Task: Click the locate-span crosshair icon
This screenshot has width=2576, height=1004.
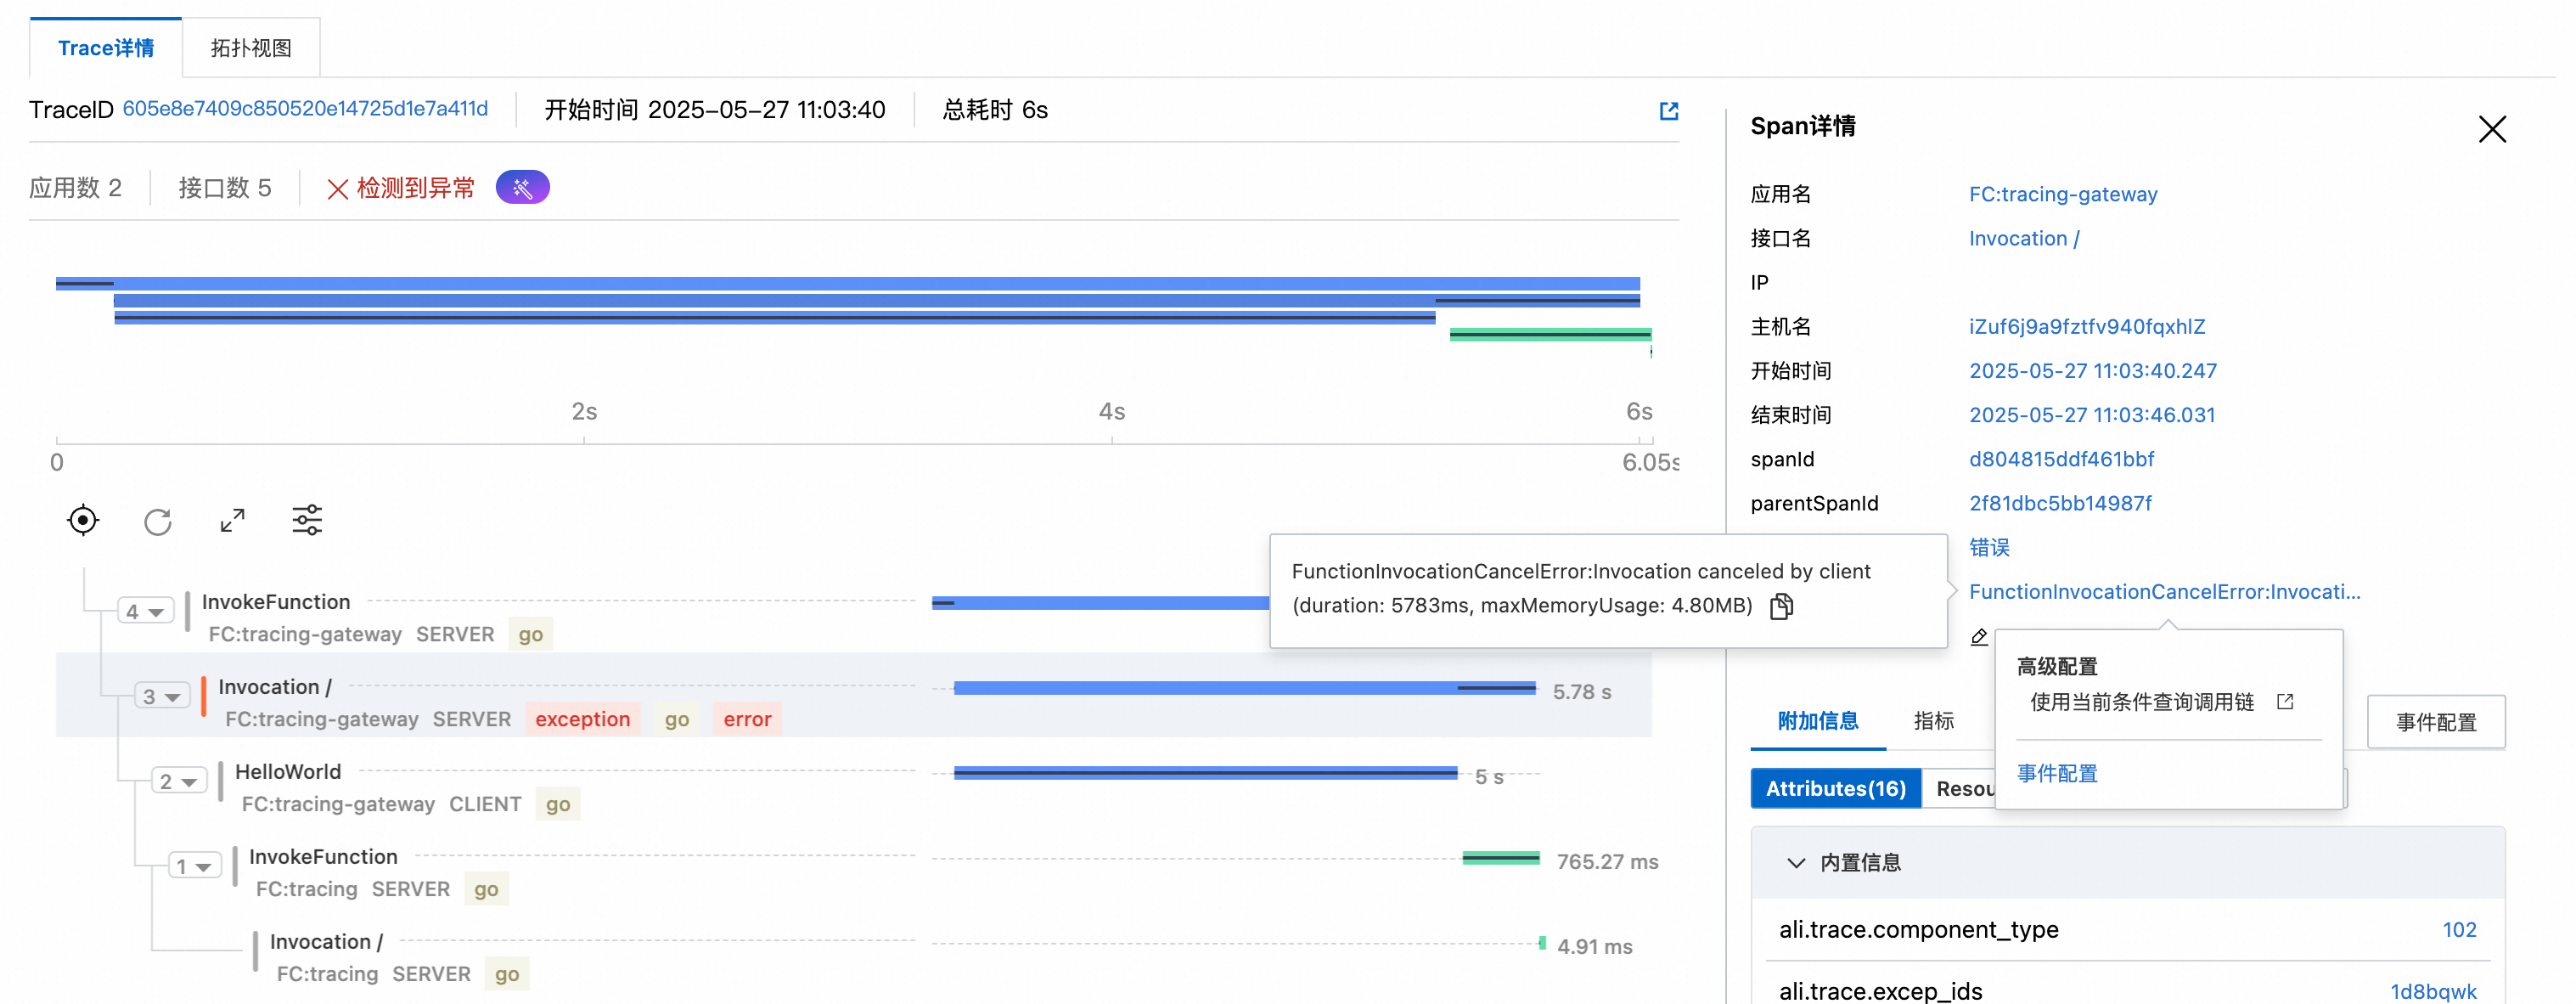Action: [x=83, y=520]
